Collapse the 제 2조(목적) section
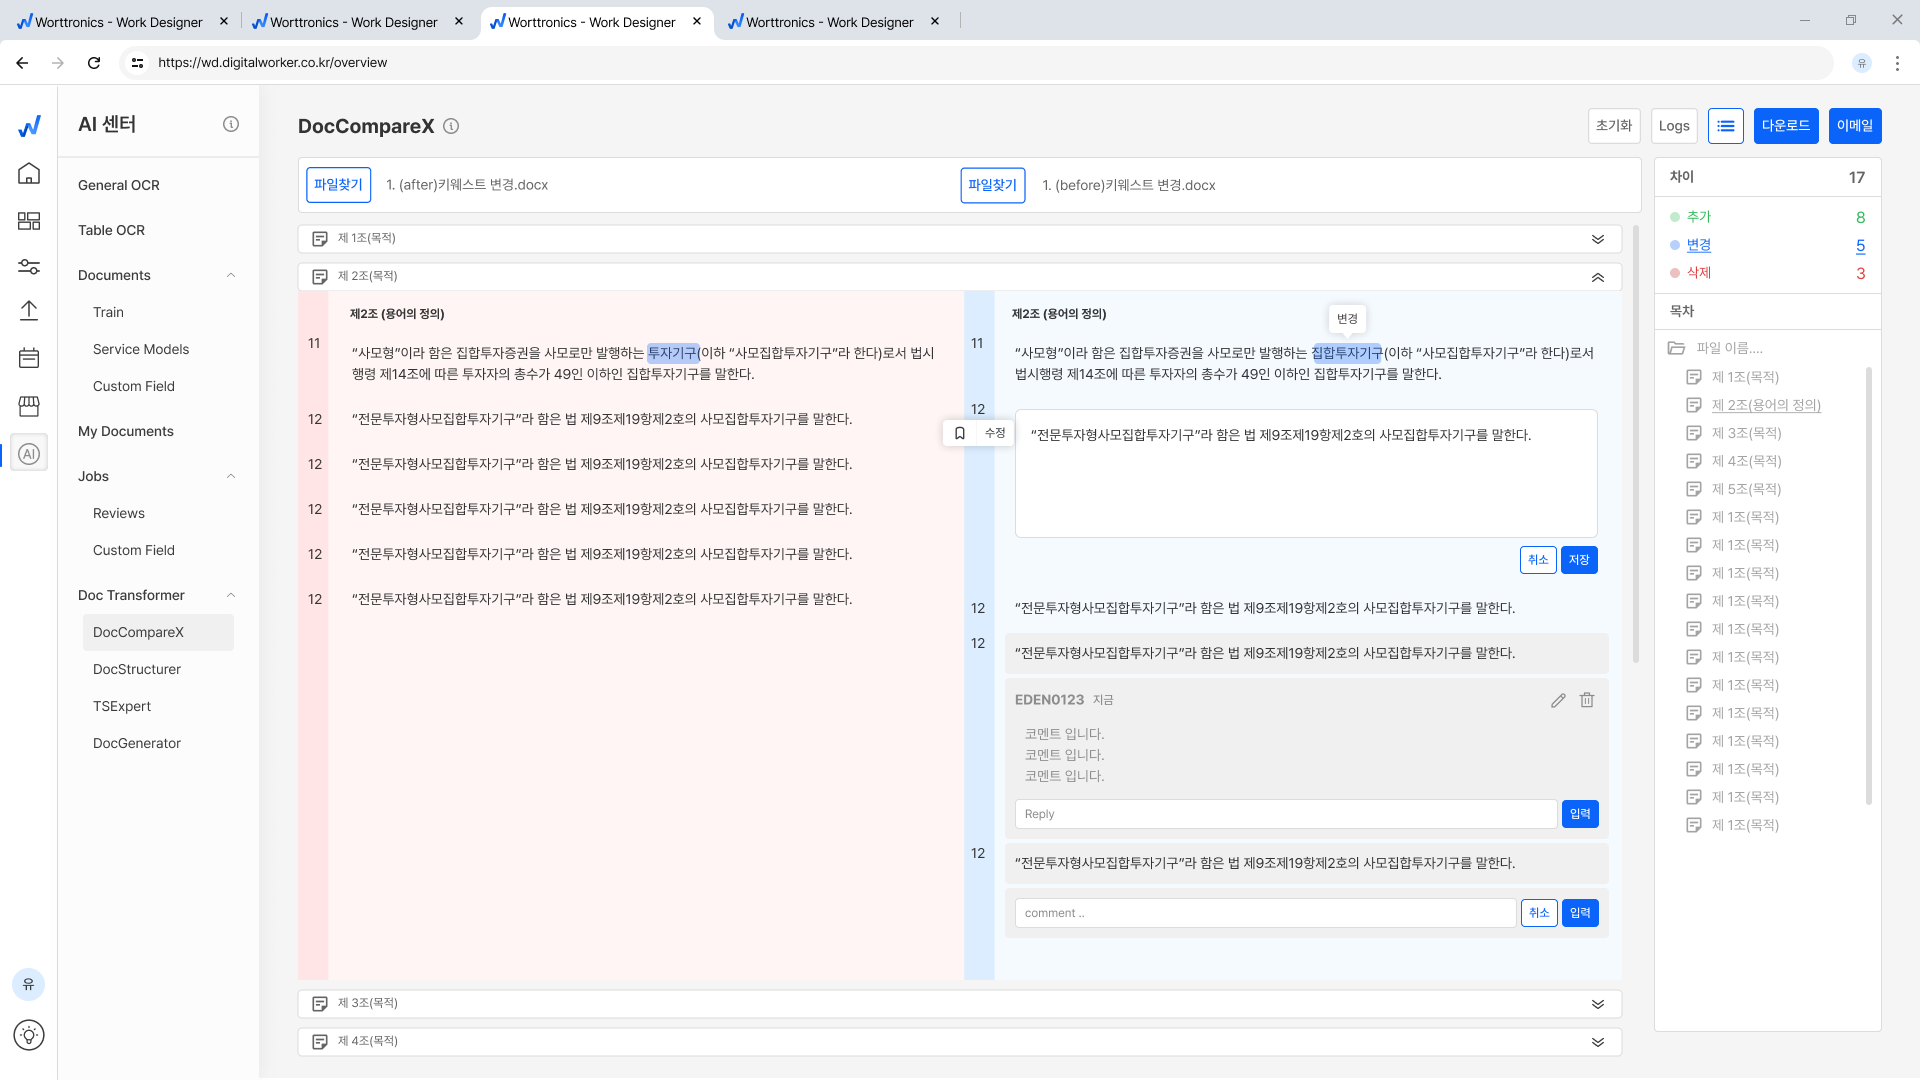 tap(1597, 277)
